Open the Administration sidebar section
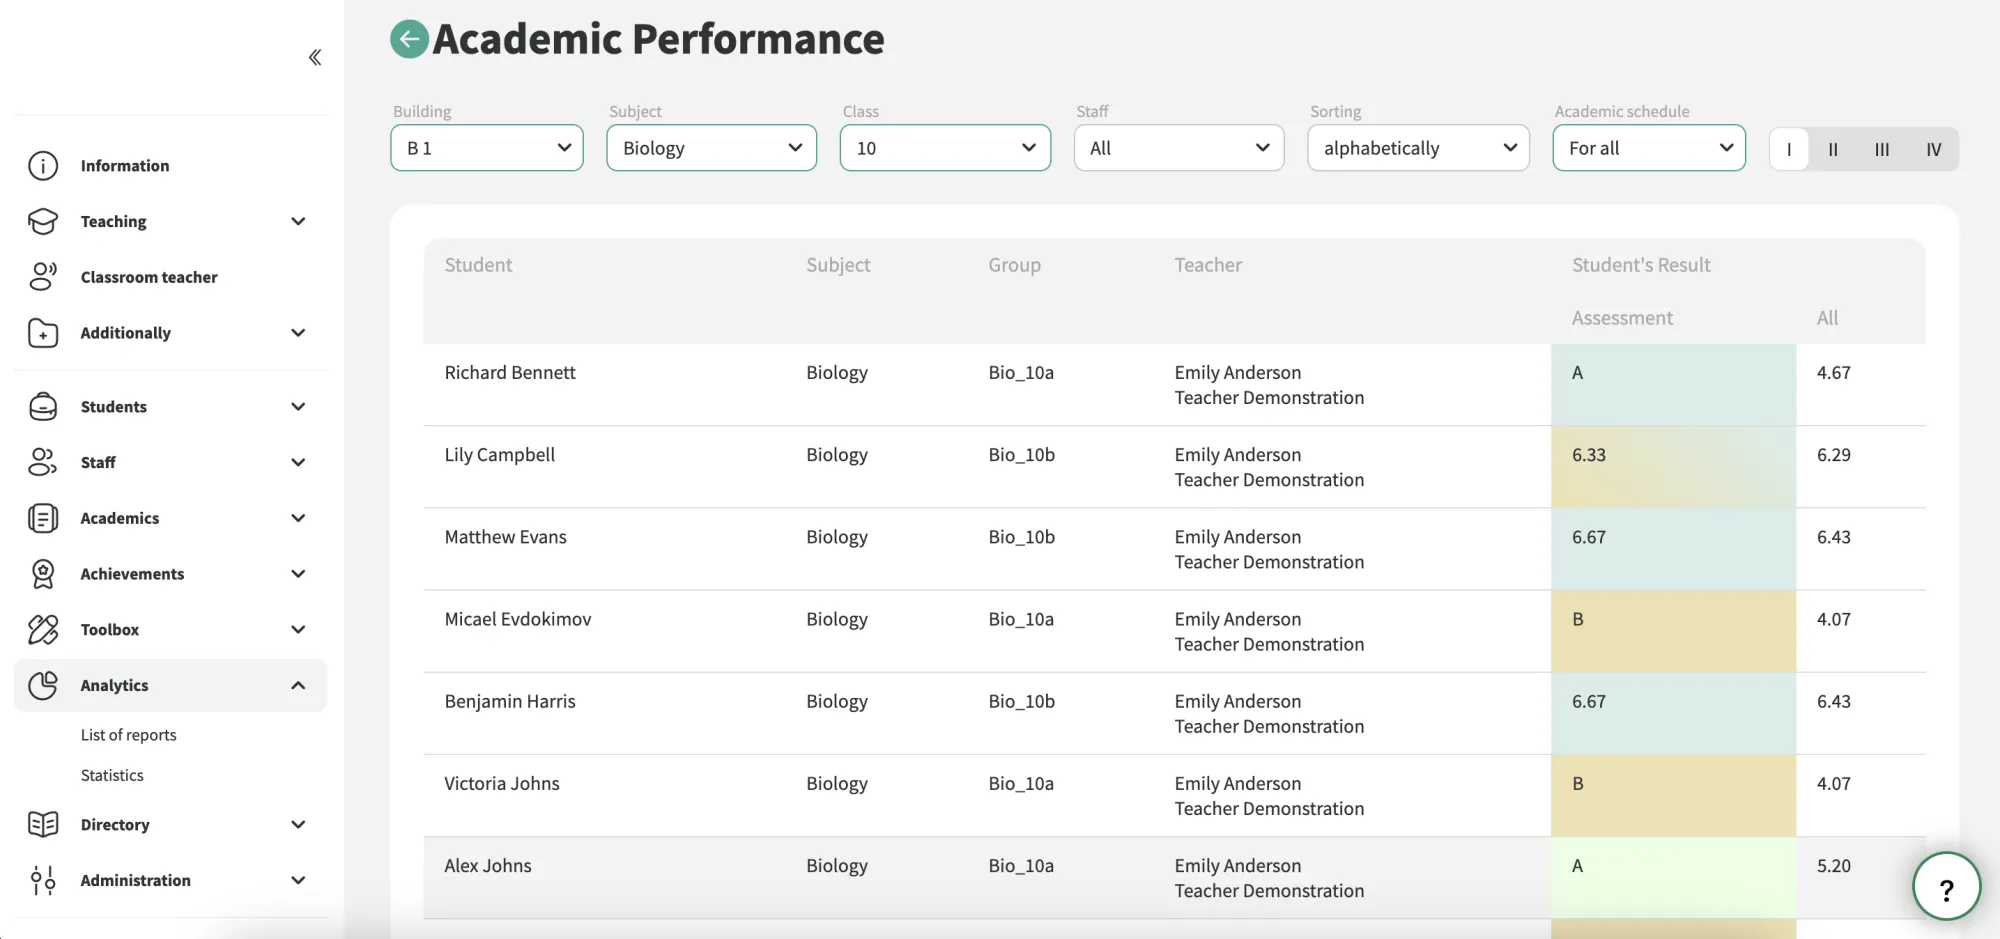Screen dimensions: 2000x939 [170, 880]
